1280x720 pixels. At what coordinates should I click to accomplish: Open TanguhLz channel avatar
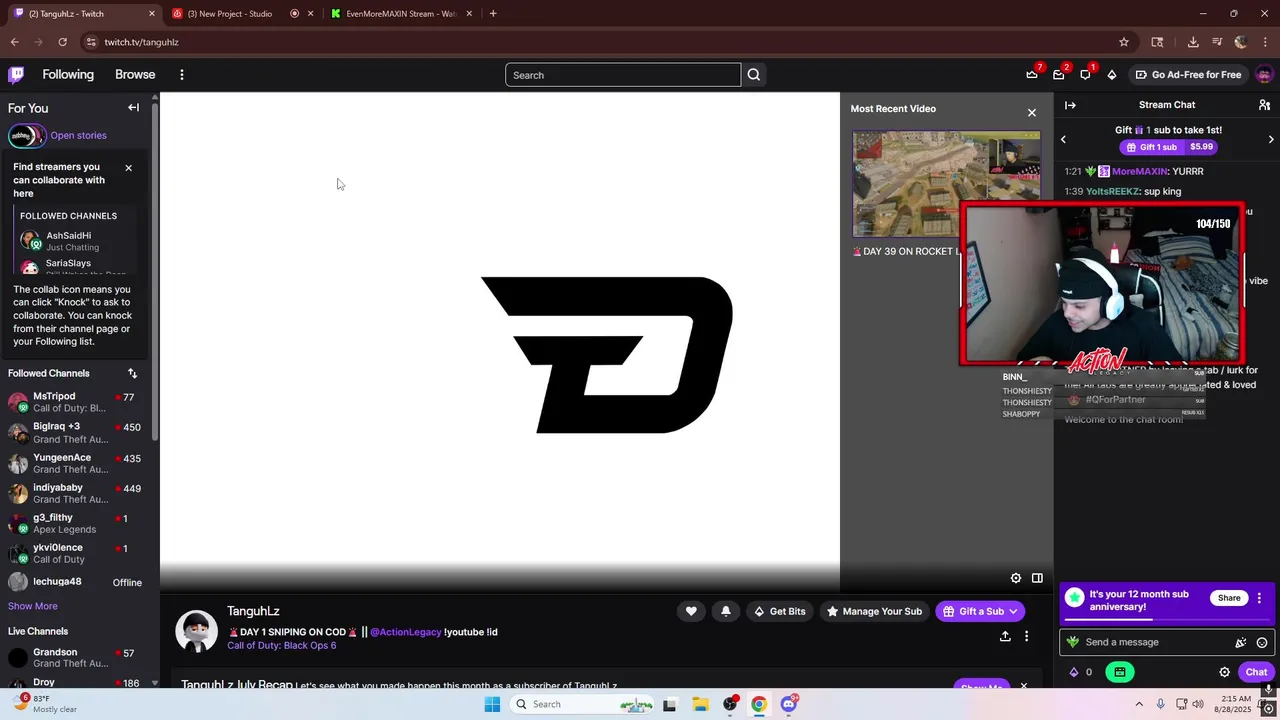(x=196, y=631)
